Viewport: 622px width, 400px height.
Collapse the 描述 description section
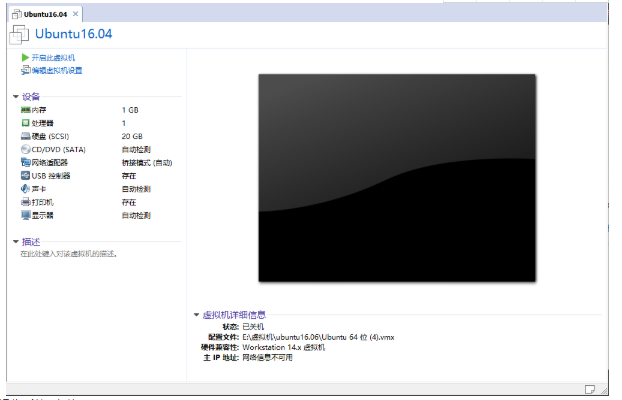tap(16, 241)
